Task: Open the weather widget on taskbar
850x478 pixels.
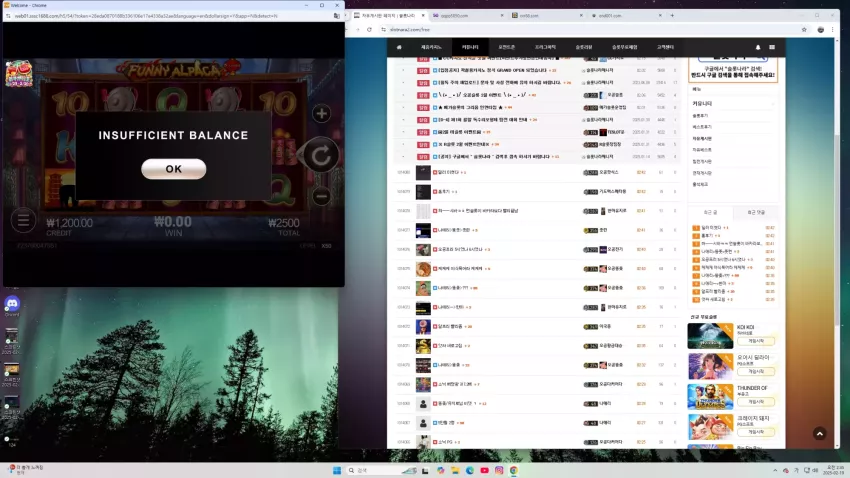Action: 24,470
